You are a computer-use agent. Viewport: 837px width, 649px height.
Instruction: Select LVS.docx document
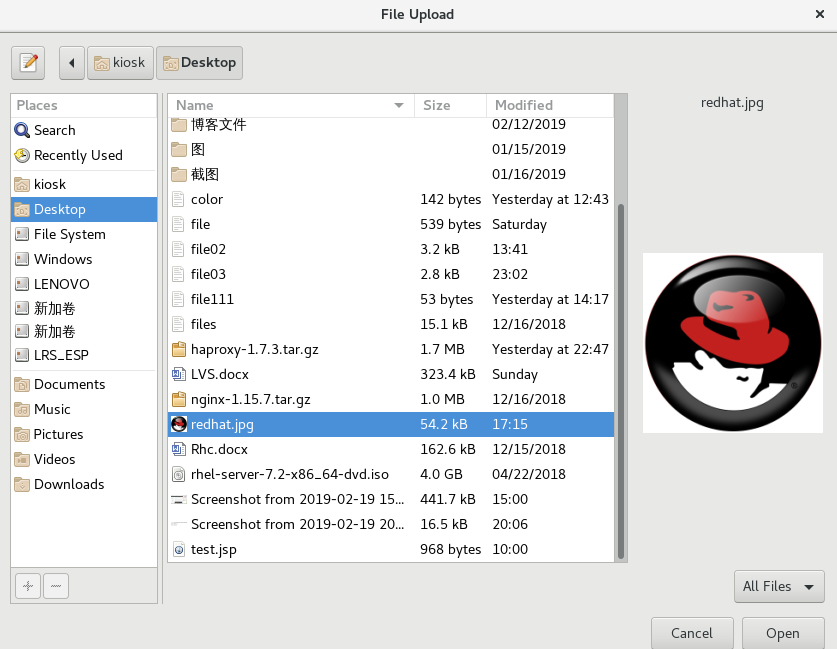tap(391, 375)
